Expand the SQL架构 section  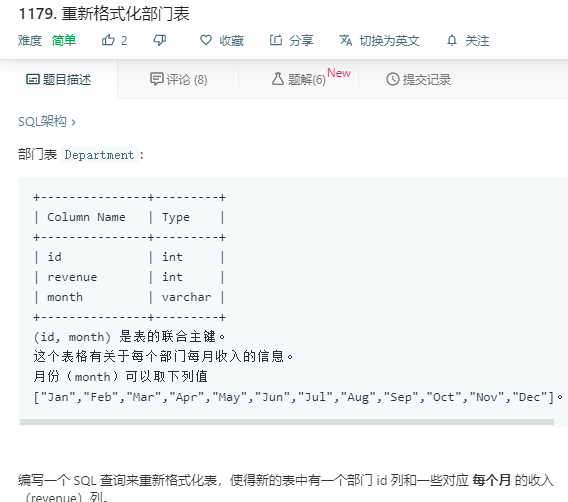pyautogui.click(x=42, y=122)
